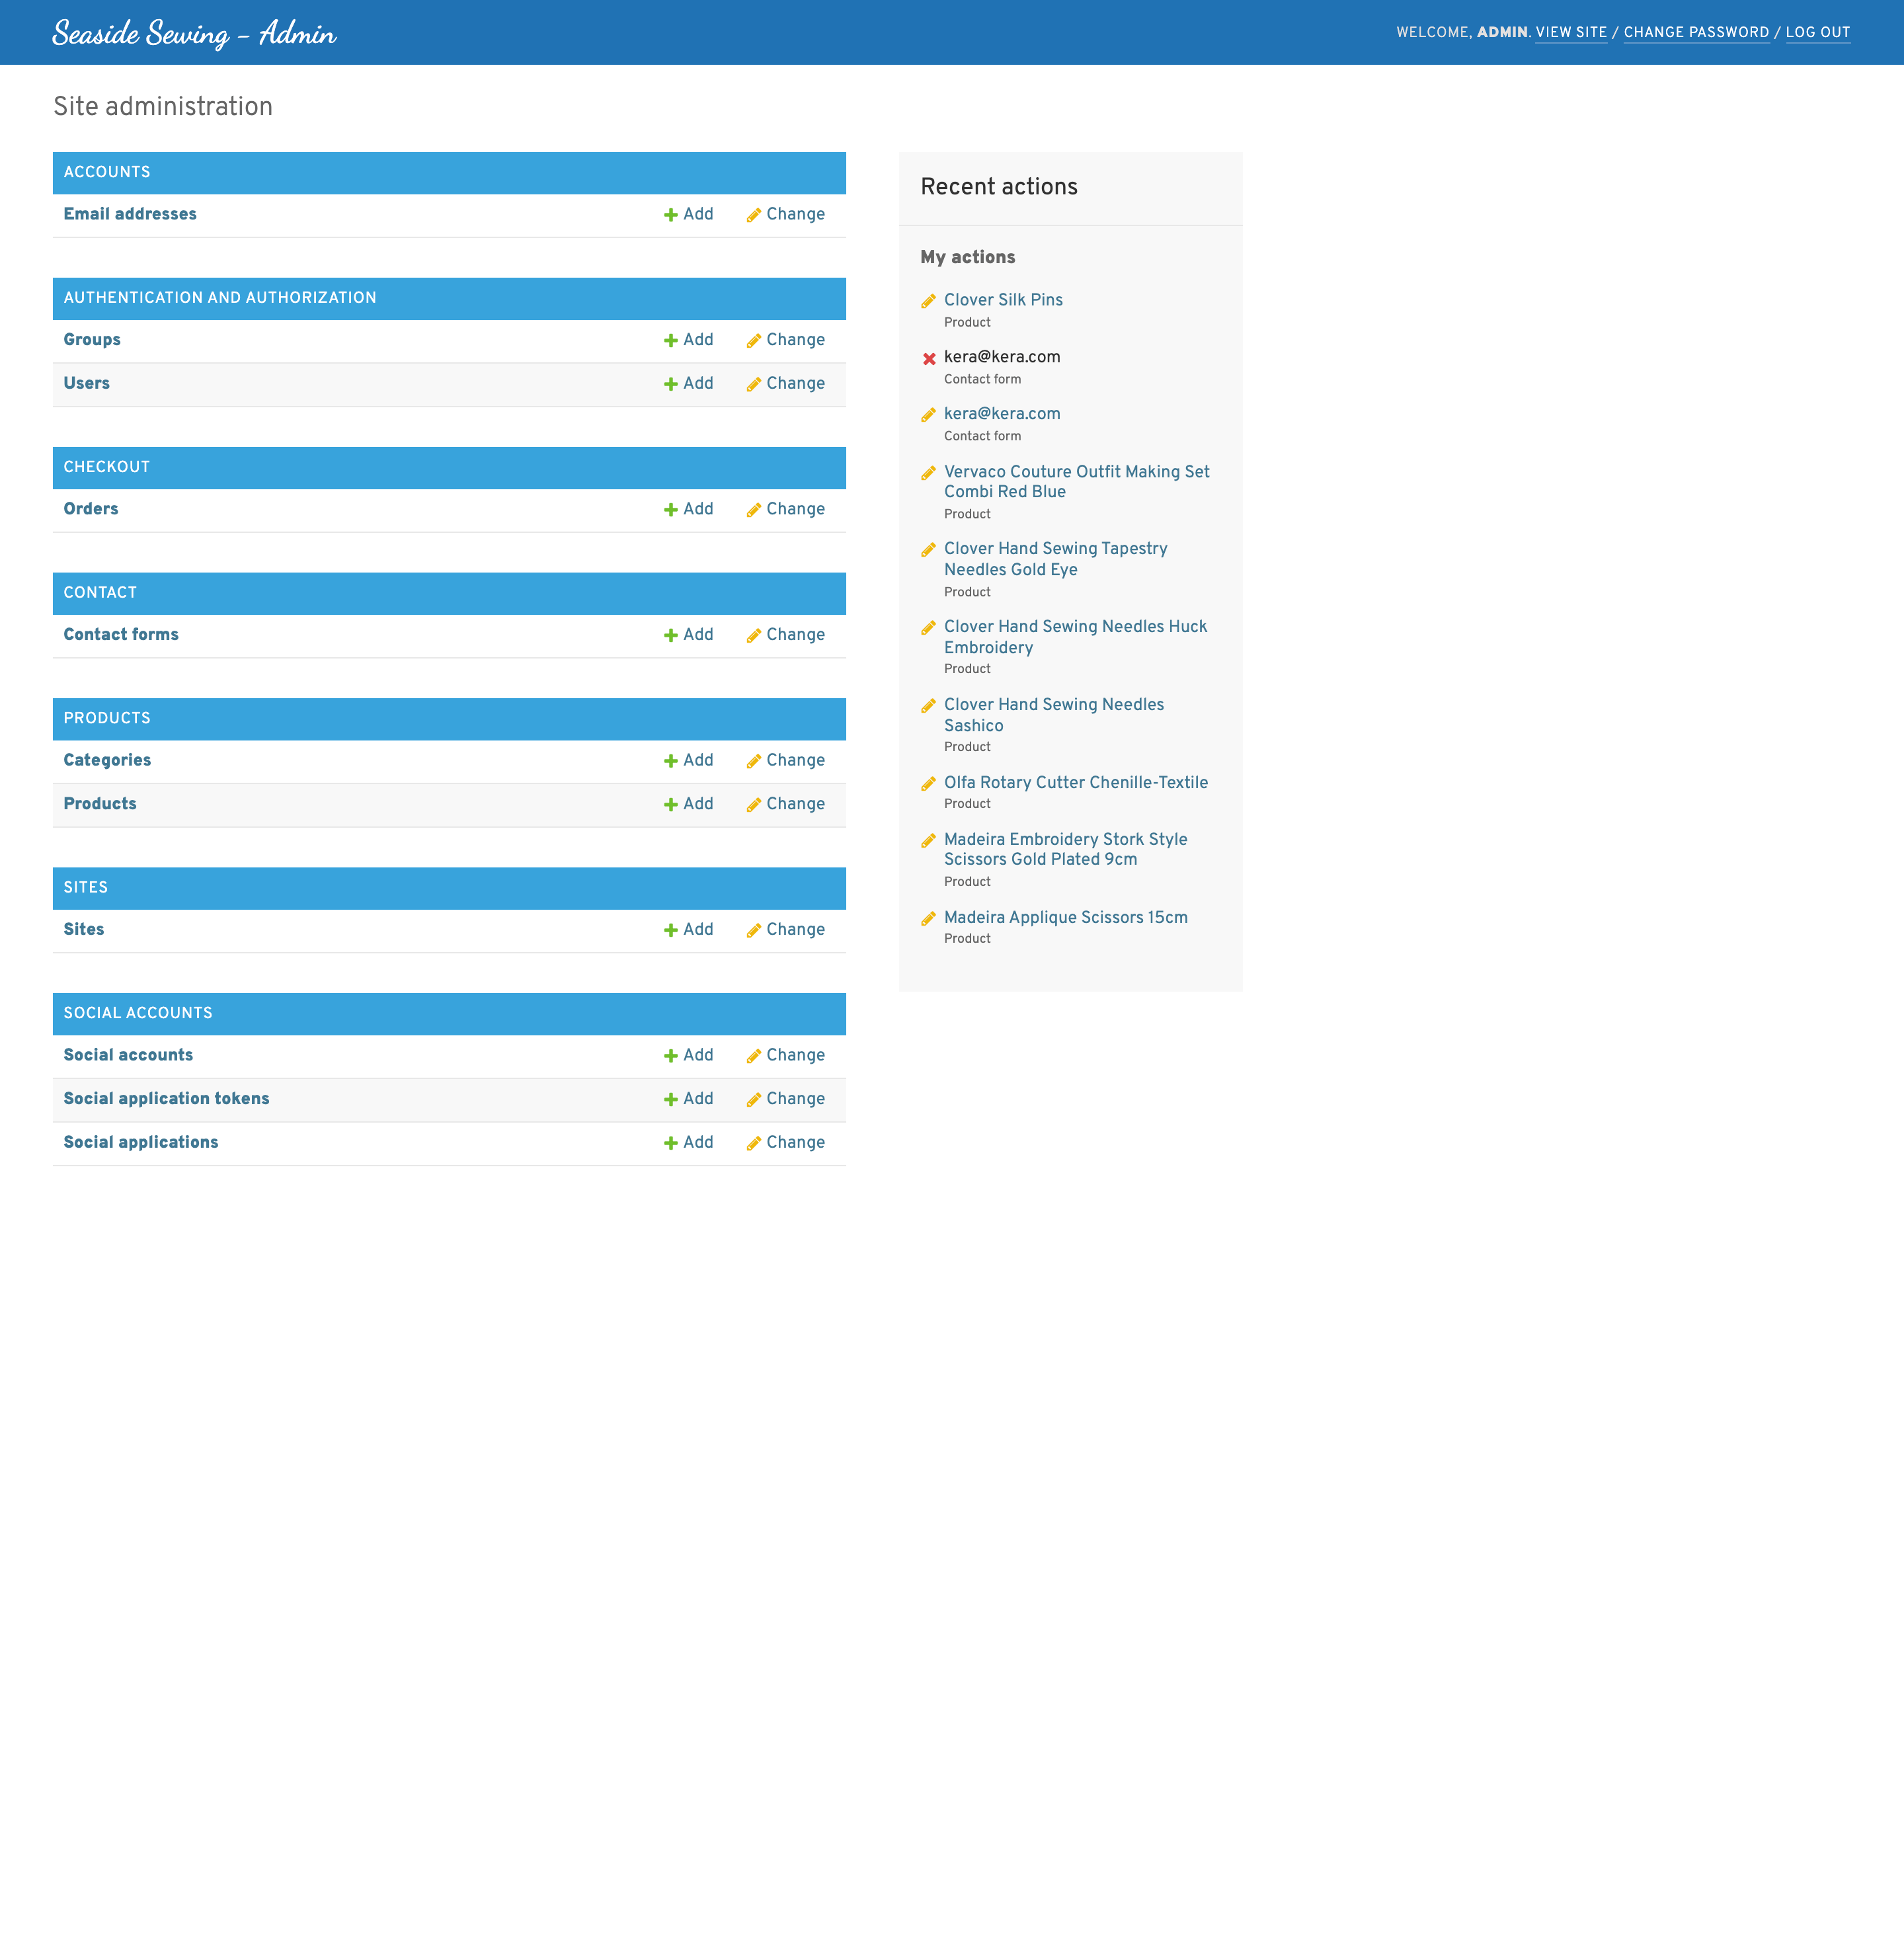Open Authentication and Authorization section header
Viewport: 1904px width, 1957px height.
pos(220,298)
